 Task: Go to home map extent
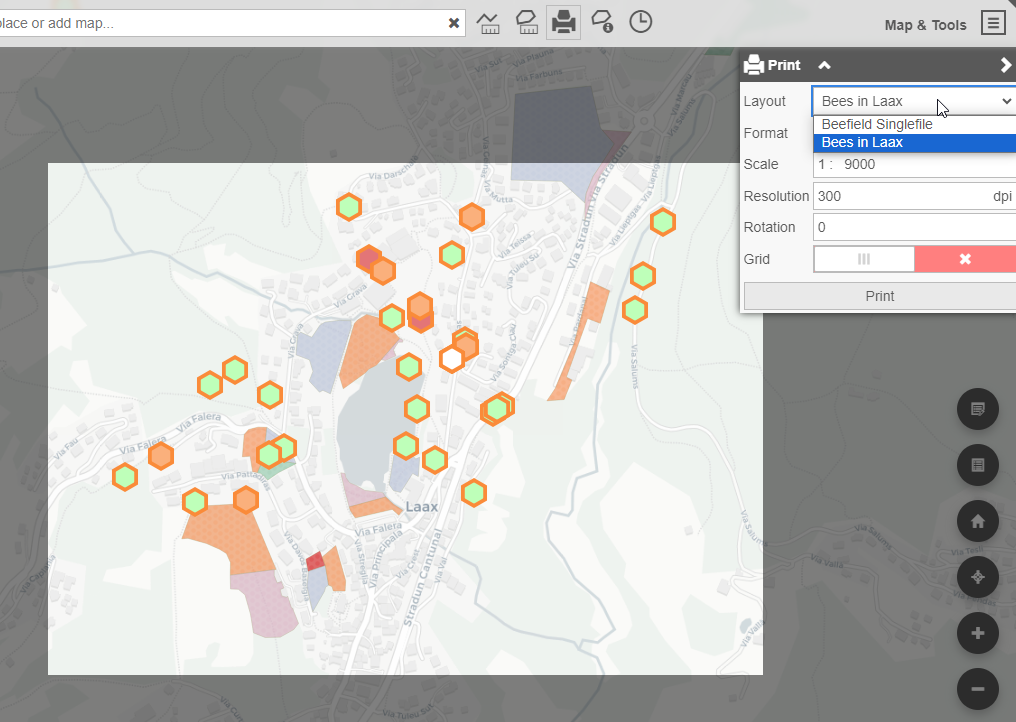pyautogui.click(x=977, y=521)
